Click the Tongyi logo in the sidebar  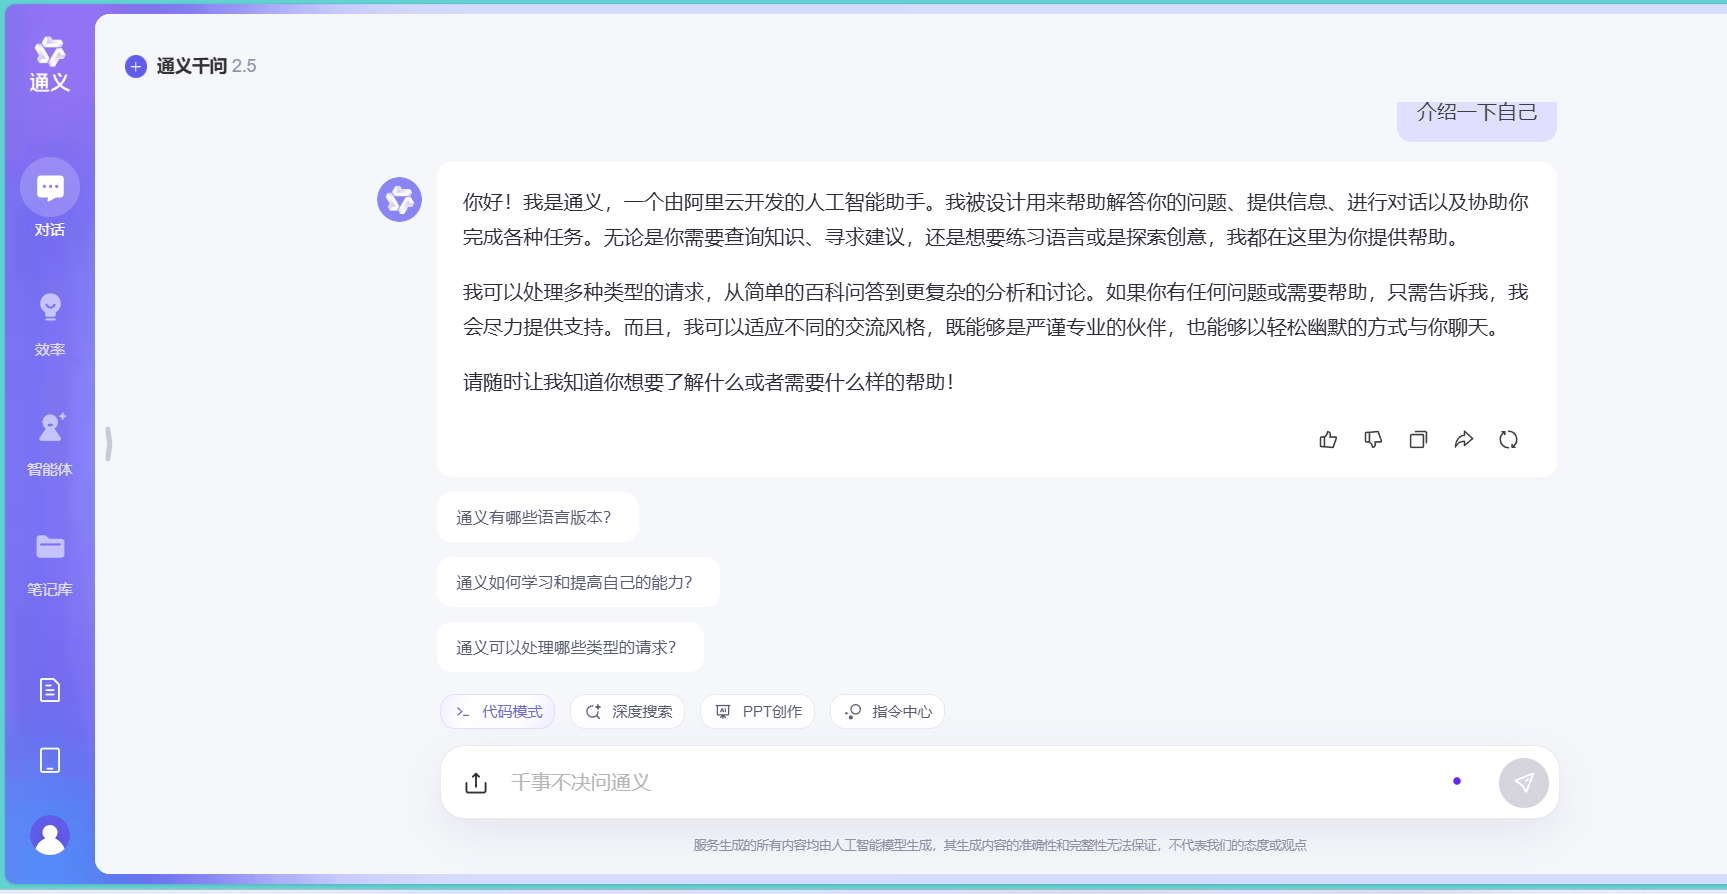pyautogui.click(x=49, y=64)
